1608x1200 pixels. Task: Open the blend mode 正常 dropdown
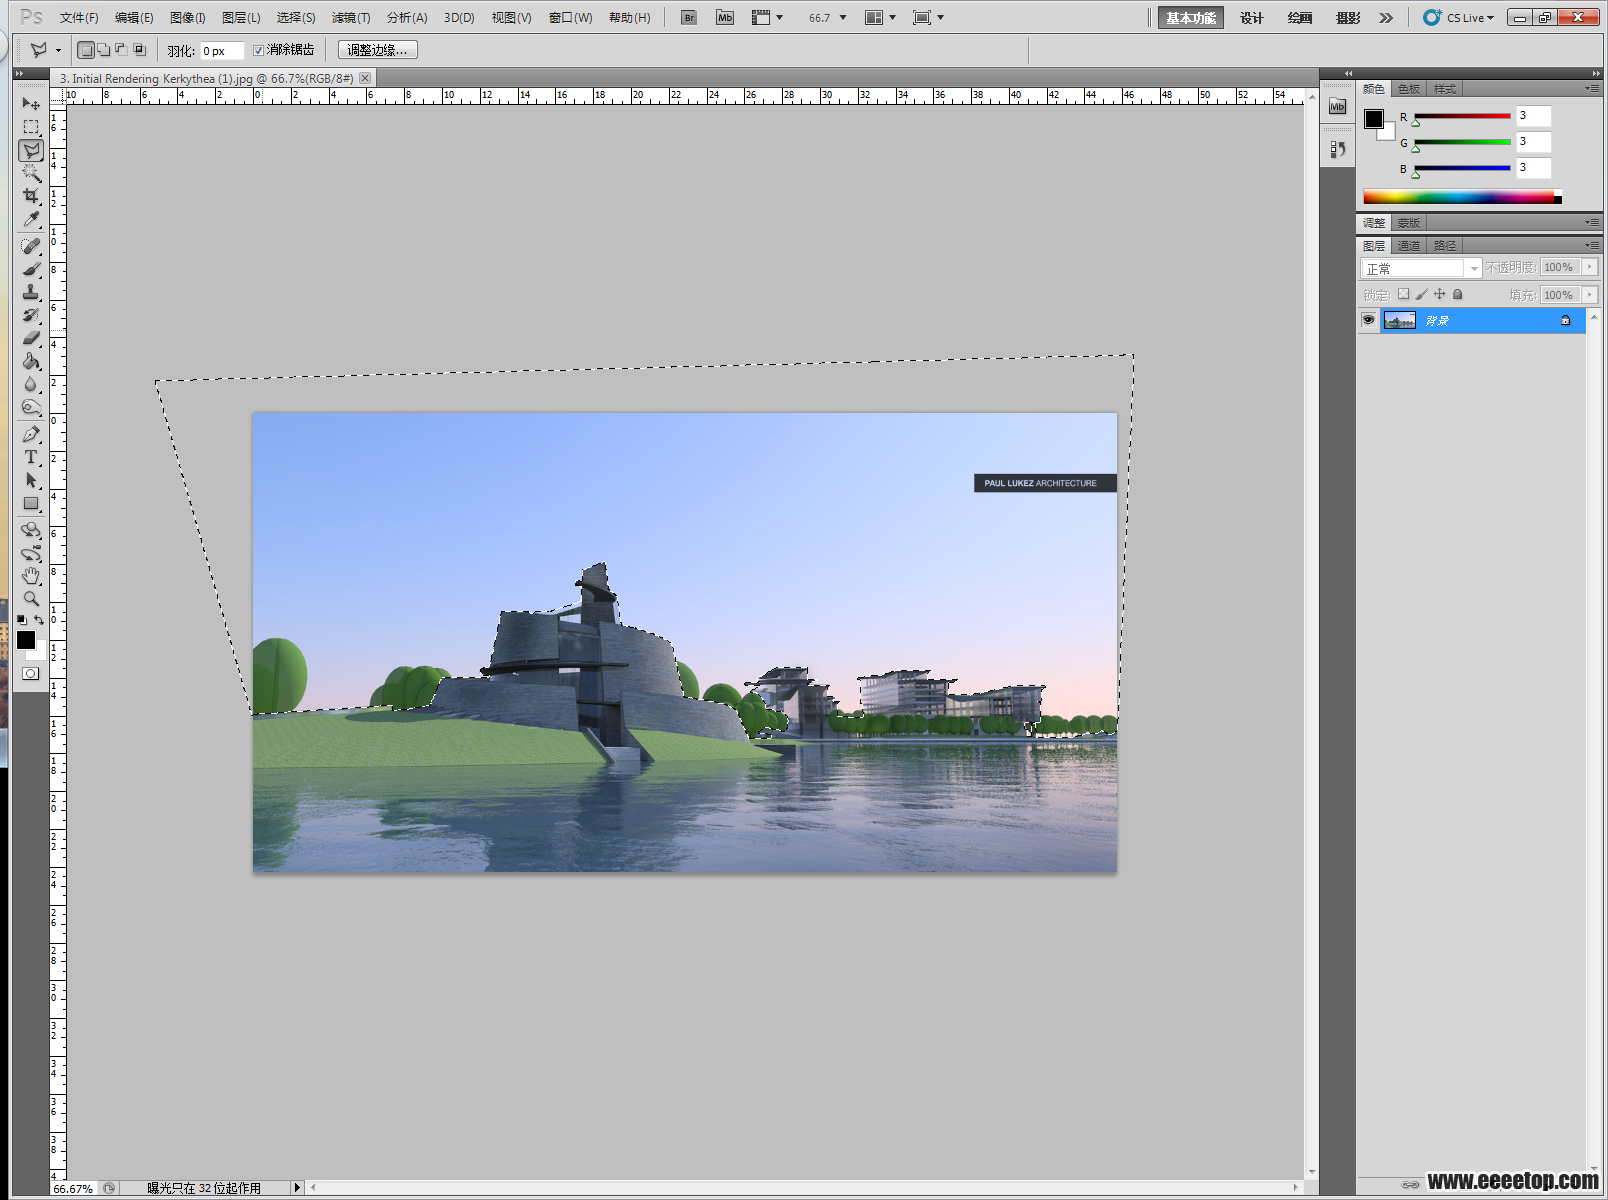[1421, 268]
